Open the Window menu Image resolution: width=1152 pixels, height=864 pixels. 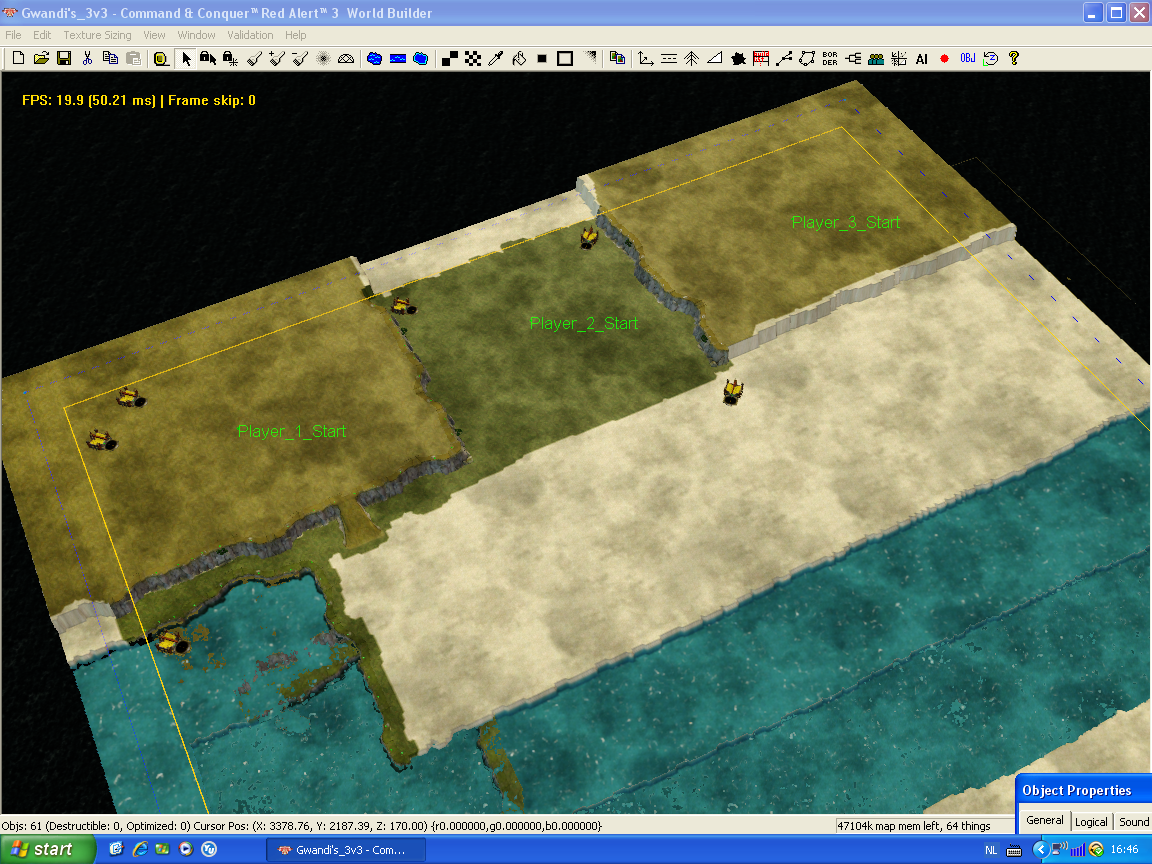click(196, 35)
